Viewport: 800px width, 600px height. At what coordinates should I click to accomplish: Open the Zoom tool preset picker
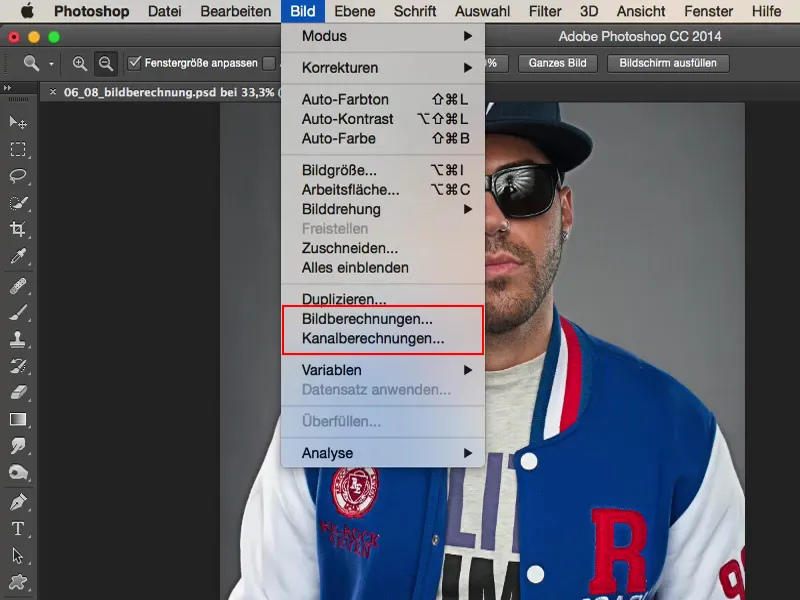tap(51, 64)
